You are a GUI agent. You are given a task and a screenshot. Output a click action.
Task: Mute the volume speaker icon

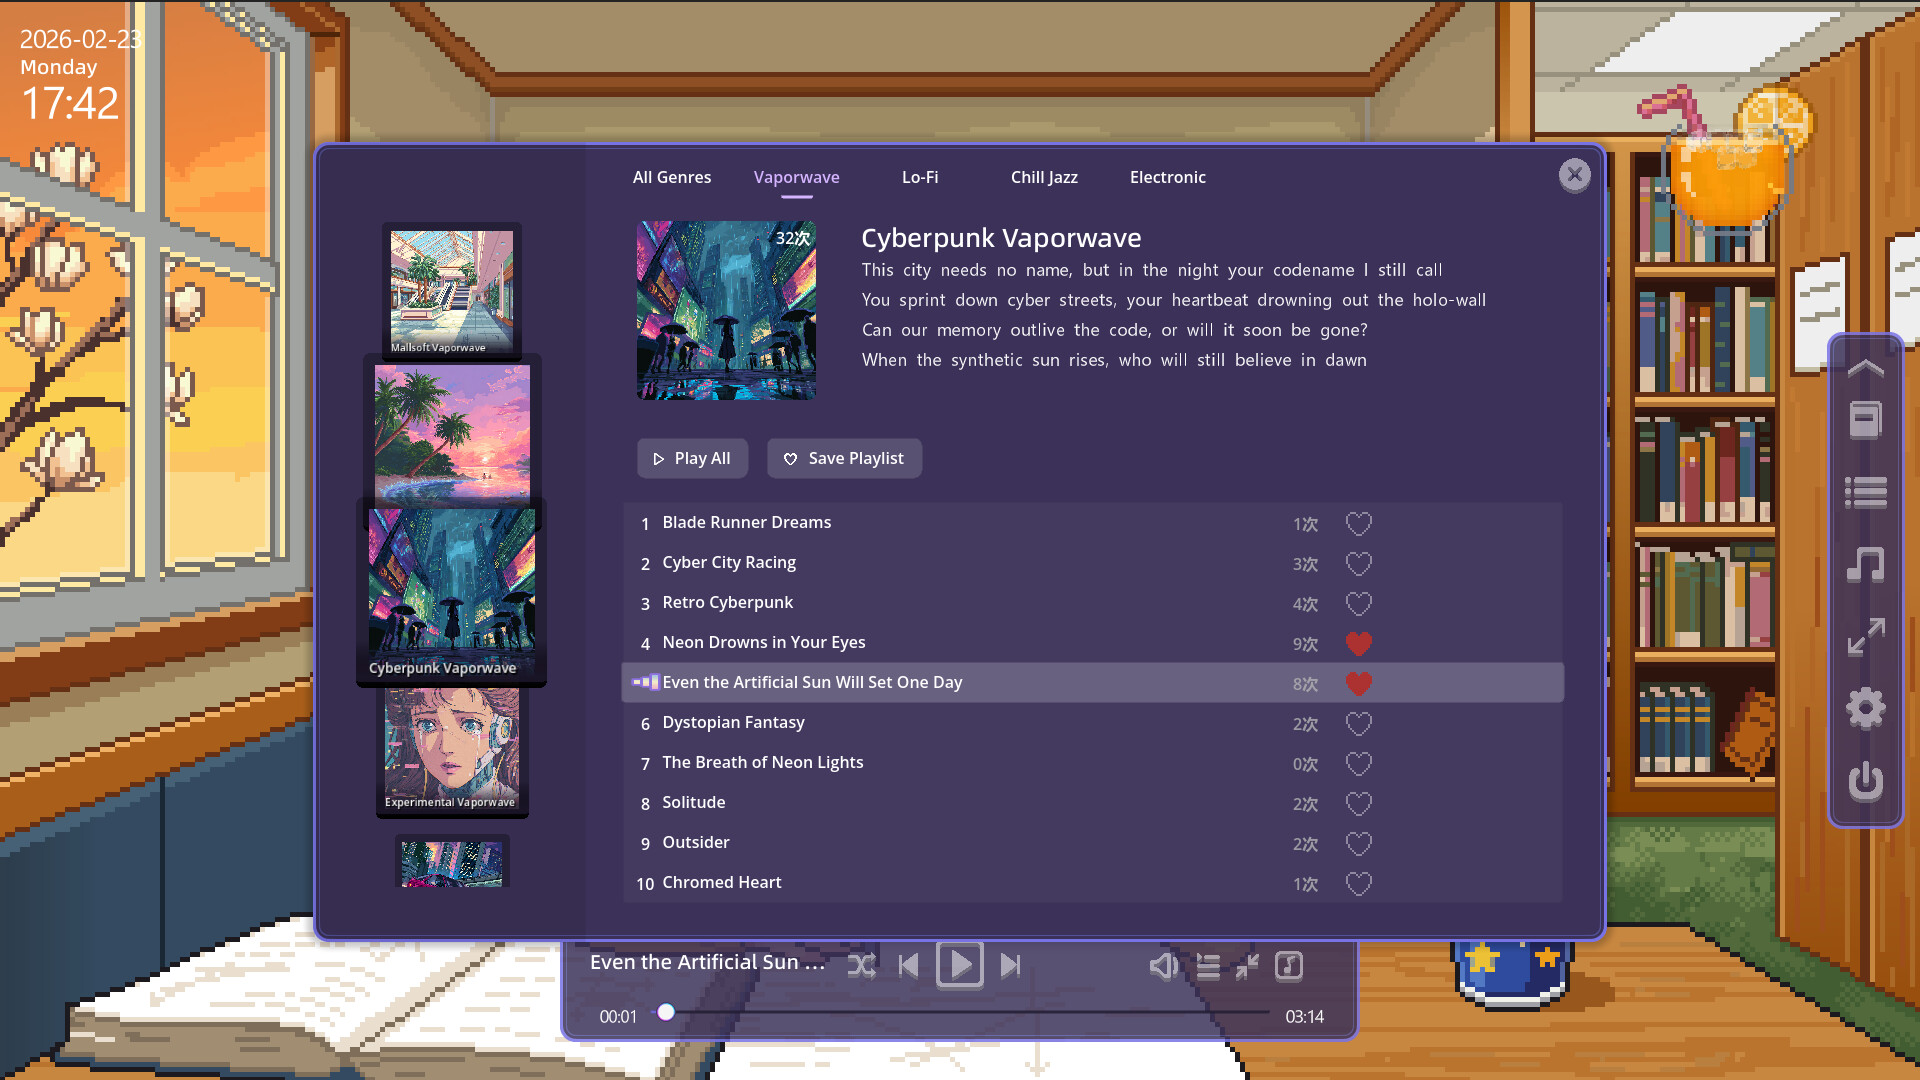[1162, 965]
